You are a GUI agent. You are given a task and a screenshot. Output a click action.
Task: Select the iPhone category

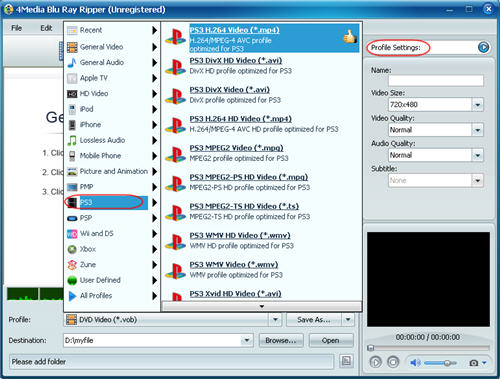[x=112, y=125]
